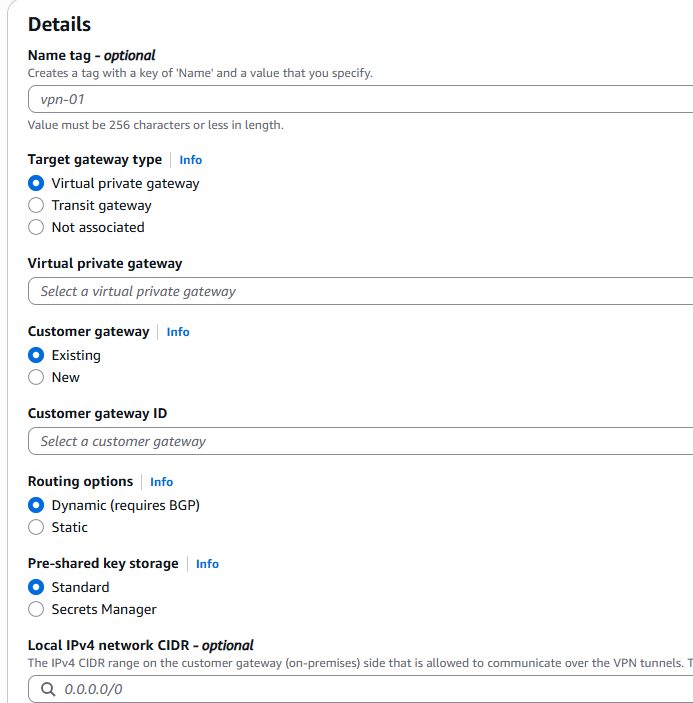Screen dimensions: 693x703
Task: Open Info link for Target gateway type
Action: [190, 160]
